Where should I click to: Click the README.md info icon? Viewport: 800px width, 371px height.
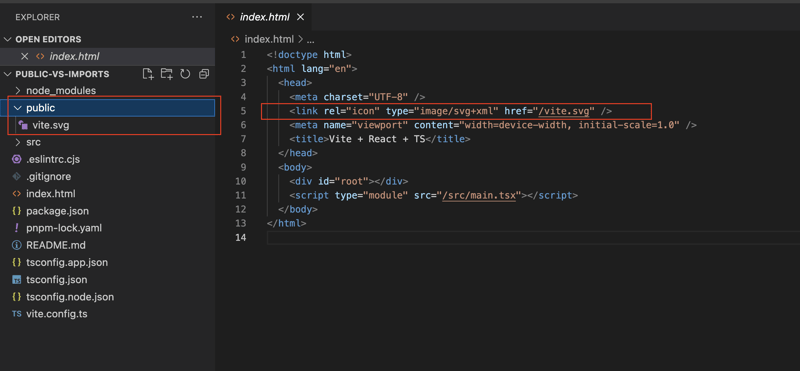(16, 245)
